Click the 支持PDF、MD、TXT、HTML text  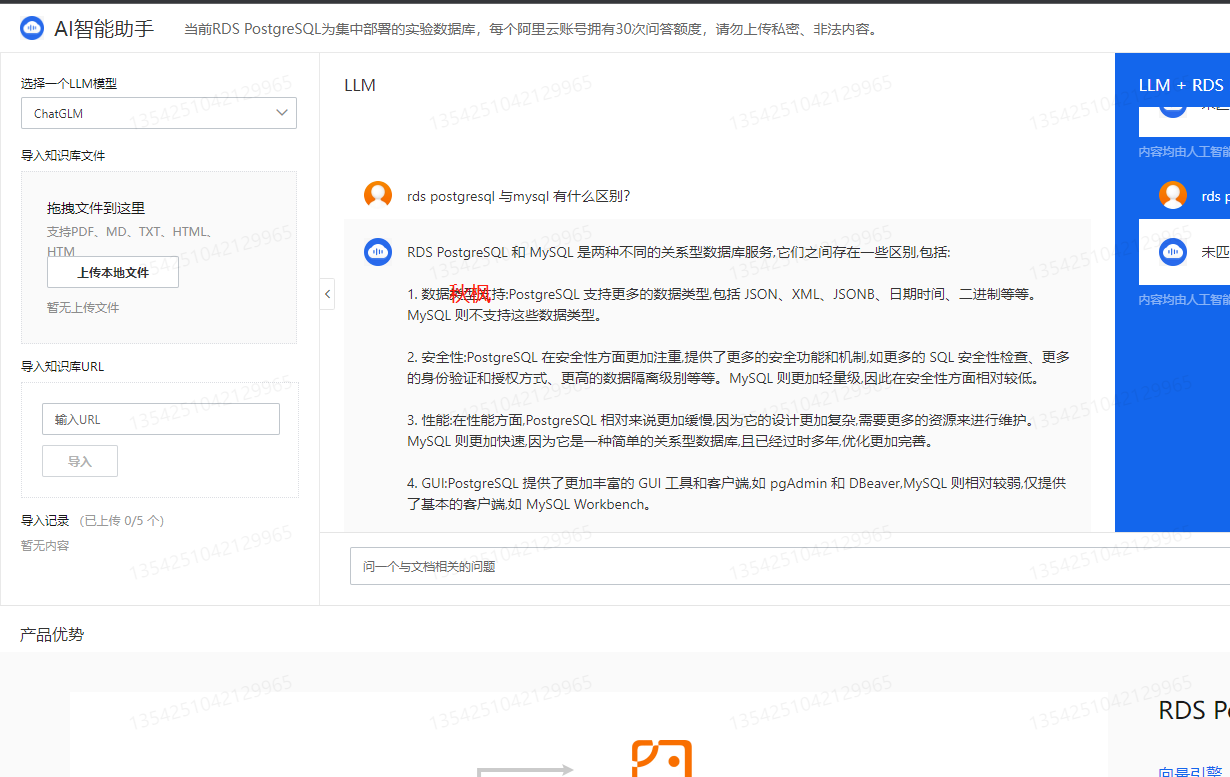[130, 241]
